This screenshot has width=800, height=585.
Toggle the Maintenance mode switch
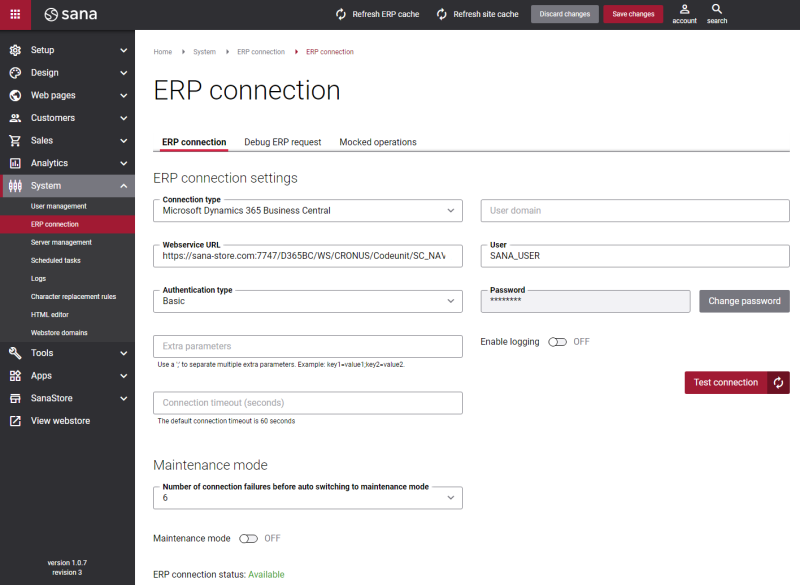coord(248,539)
